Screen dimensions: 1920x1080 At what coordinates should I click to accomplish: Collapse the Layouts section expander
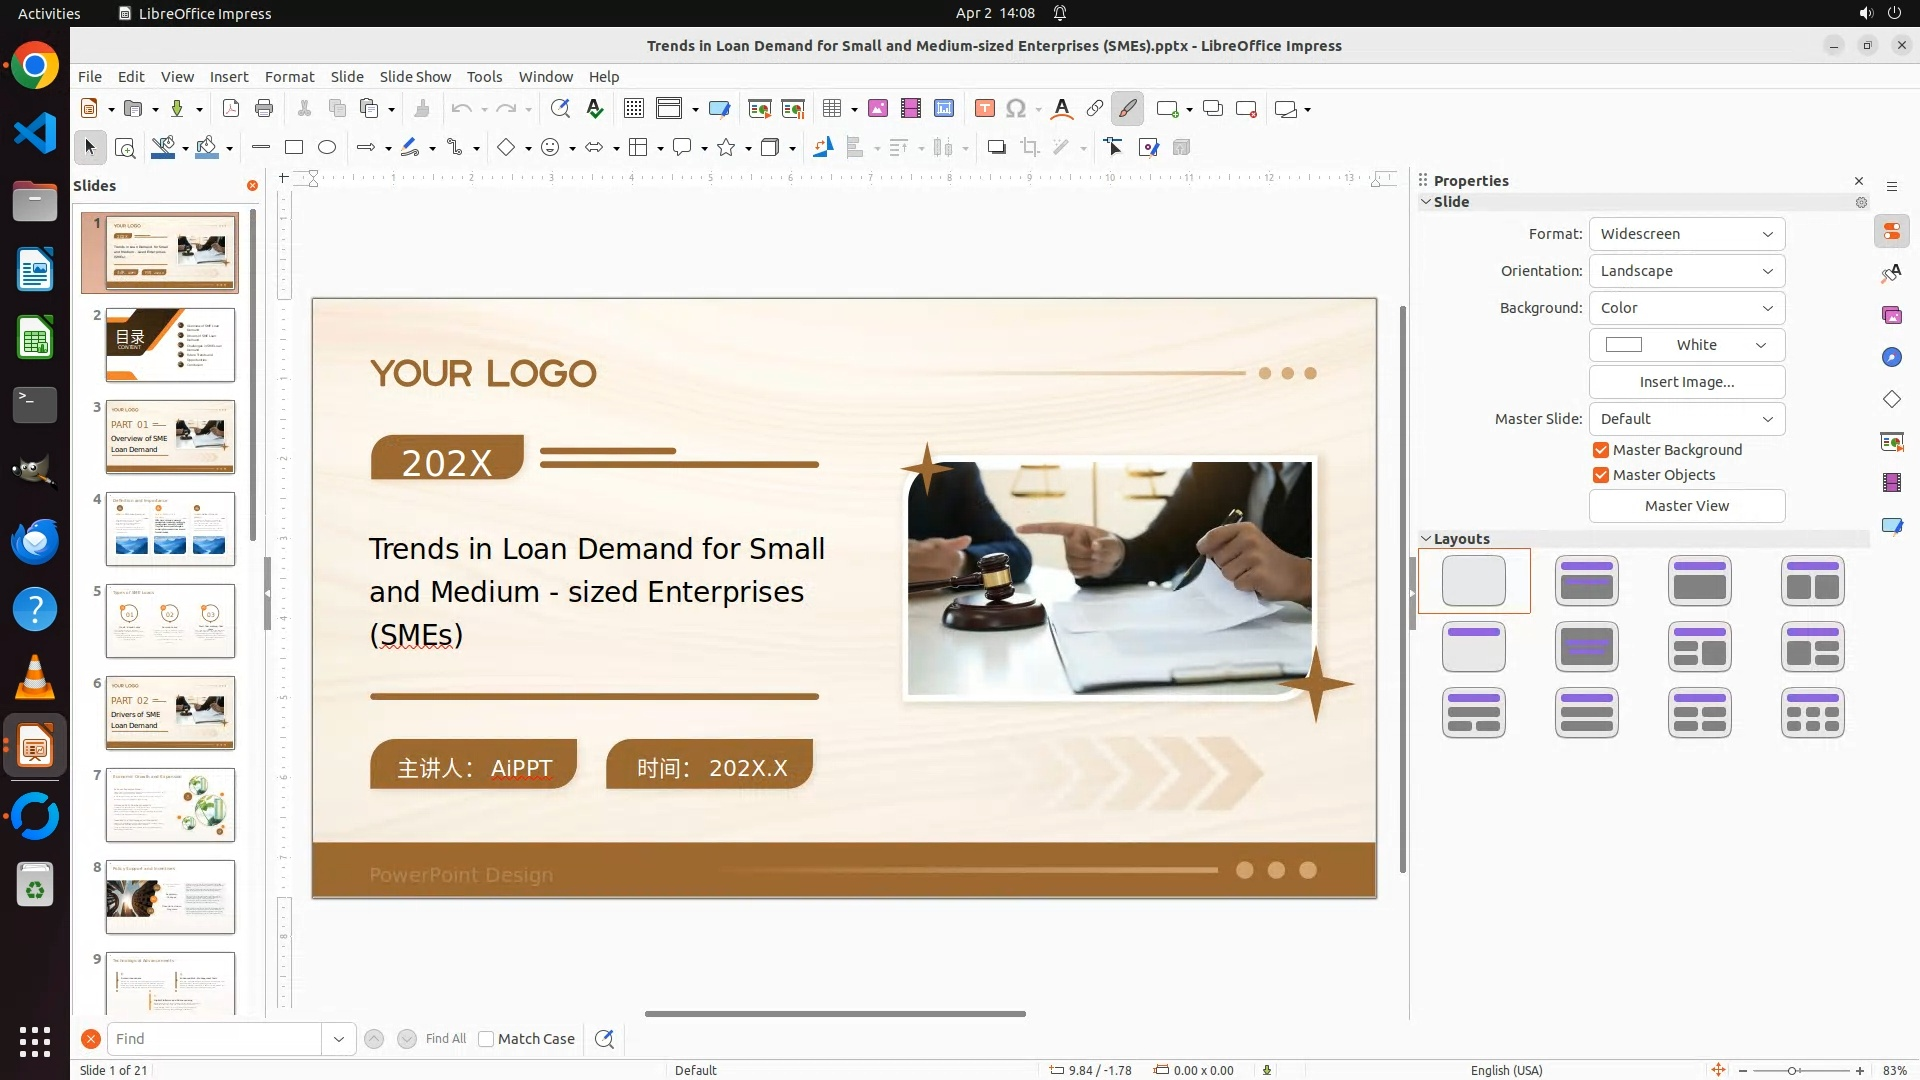[1426, 539]
